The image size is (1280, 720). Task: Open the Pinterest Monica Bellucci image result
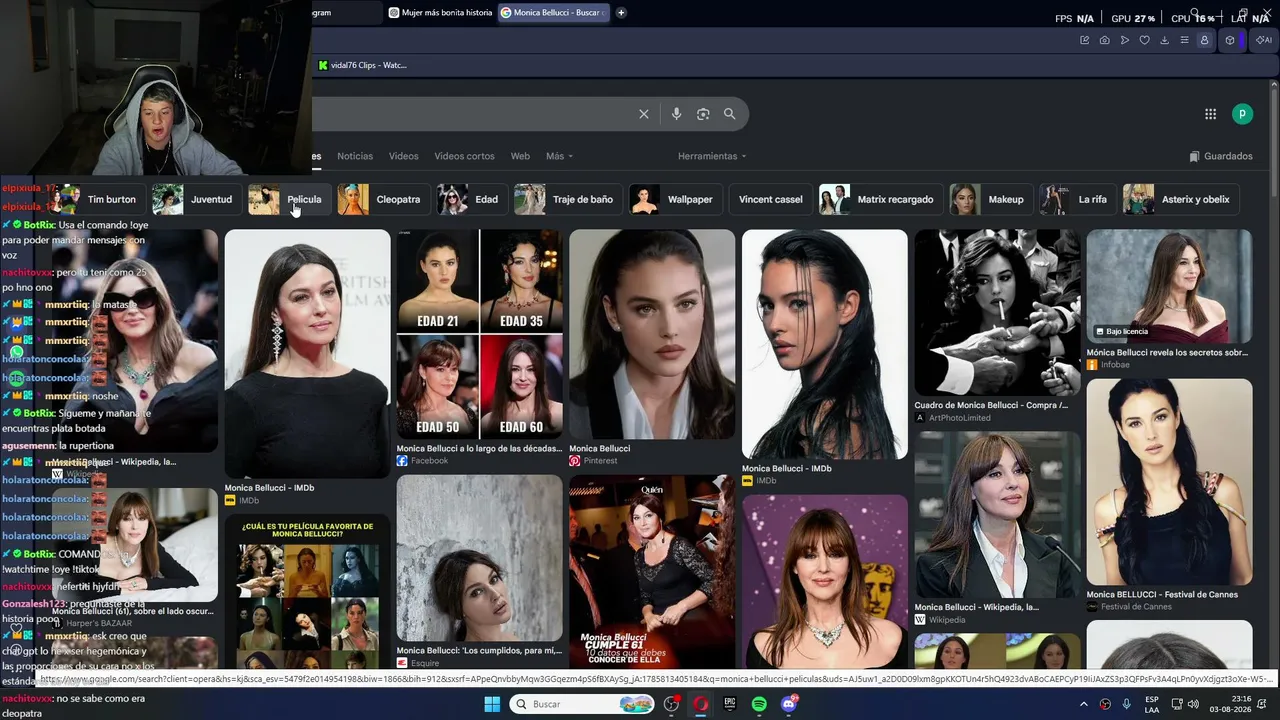[652, 334]
